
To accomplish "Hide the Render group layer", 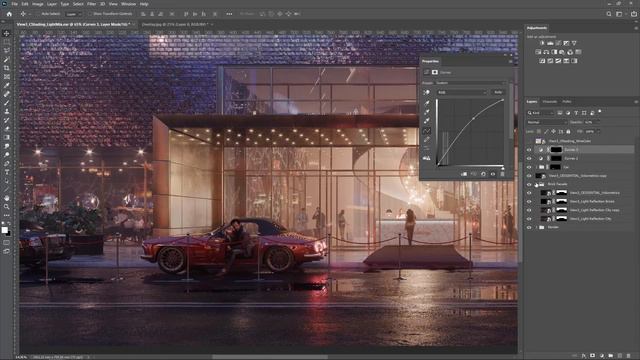I will click(529, 227).
